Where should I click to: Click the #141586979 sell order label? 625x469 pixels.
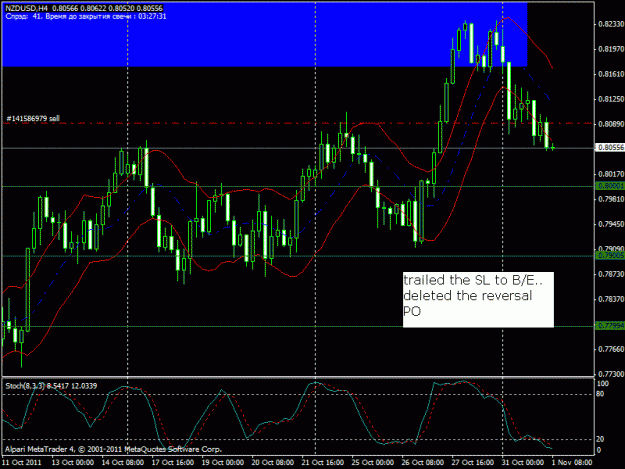coord(33,118)
